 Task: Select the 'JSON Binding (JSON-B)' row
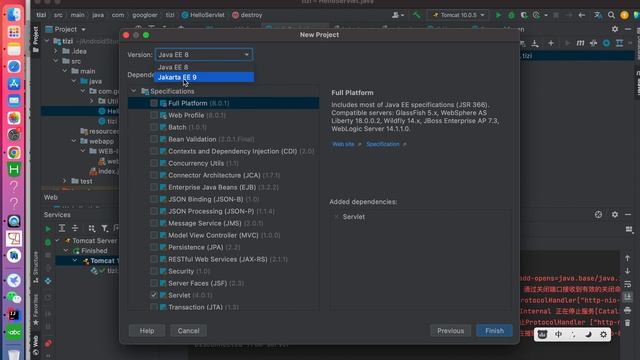point(223,199)
